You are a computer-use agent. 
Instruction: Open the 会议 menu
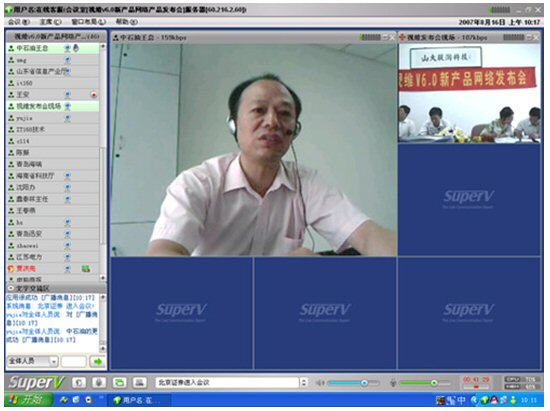pos(19,22)
